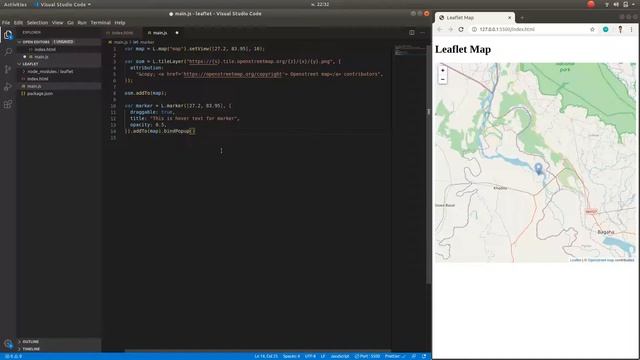Open the editor More Actions ellipsis

(x=422, y=33)
